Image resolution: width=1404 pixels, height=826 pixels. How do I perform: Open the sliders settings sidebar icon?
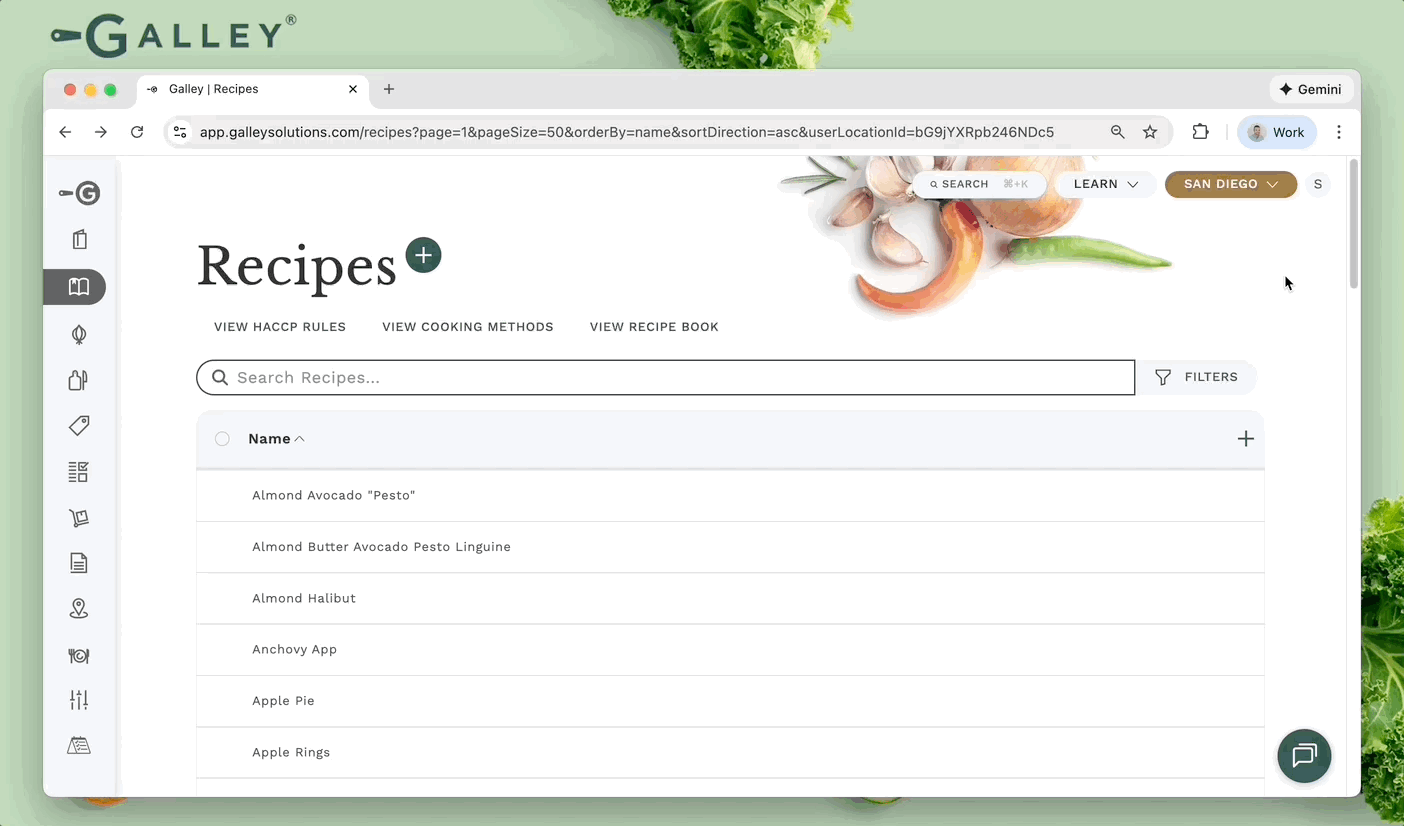click(x=79, y=700)
